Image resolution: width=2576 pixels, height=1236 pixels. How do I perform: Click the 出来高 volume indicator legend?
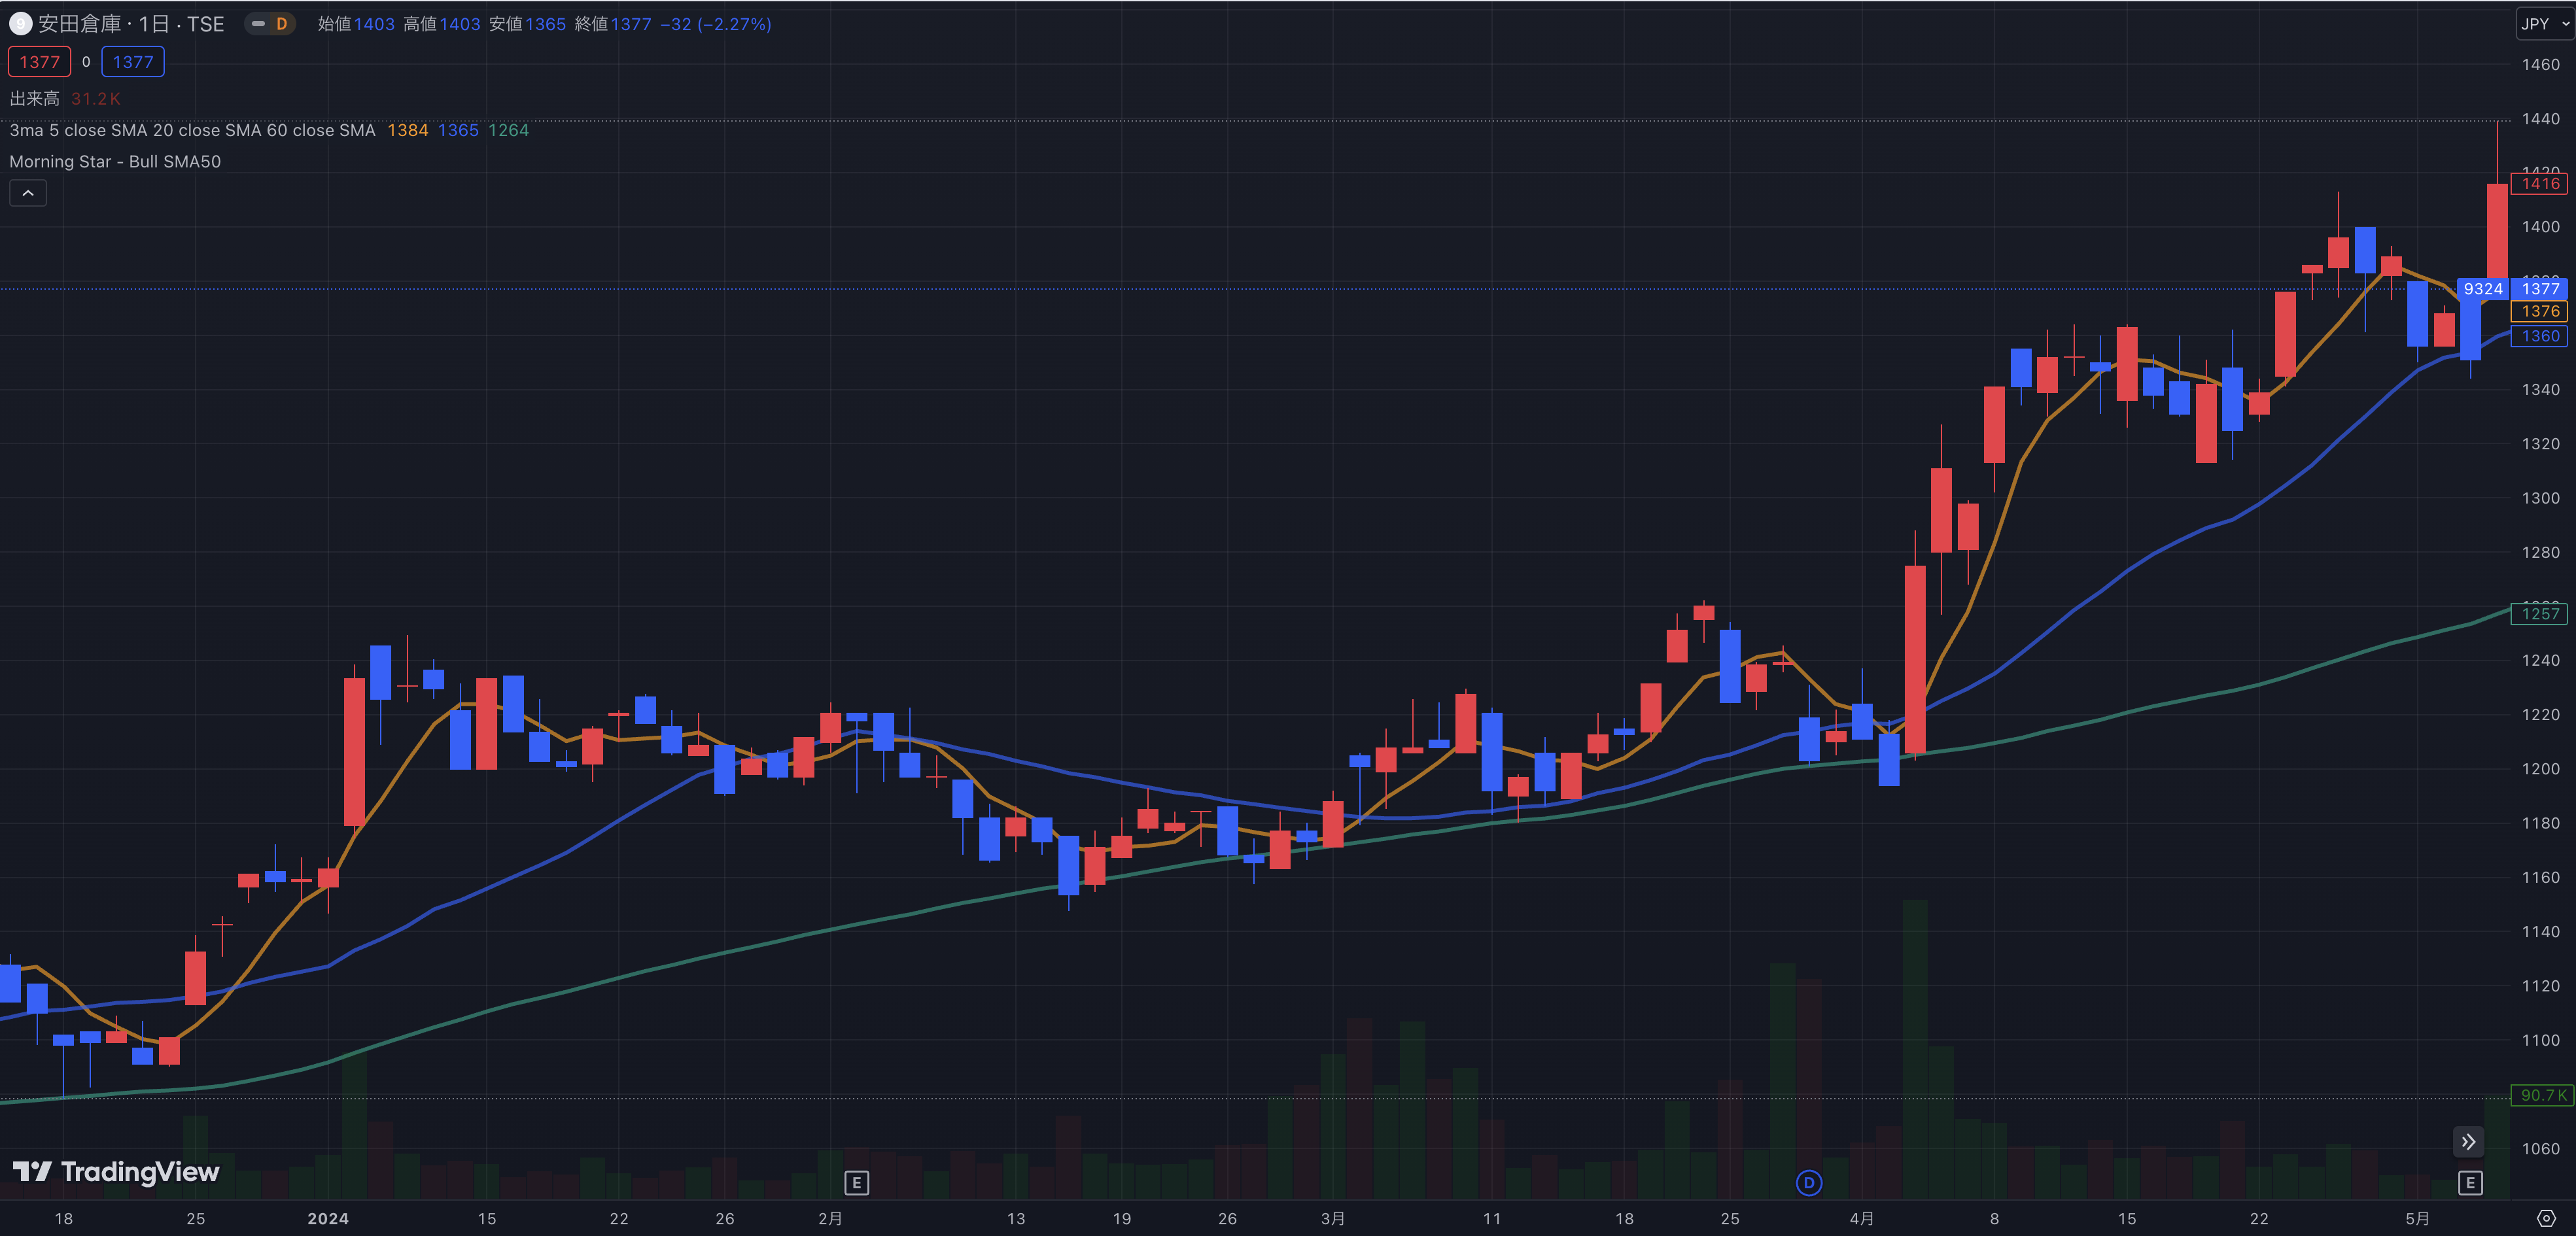(35, 98)
